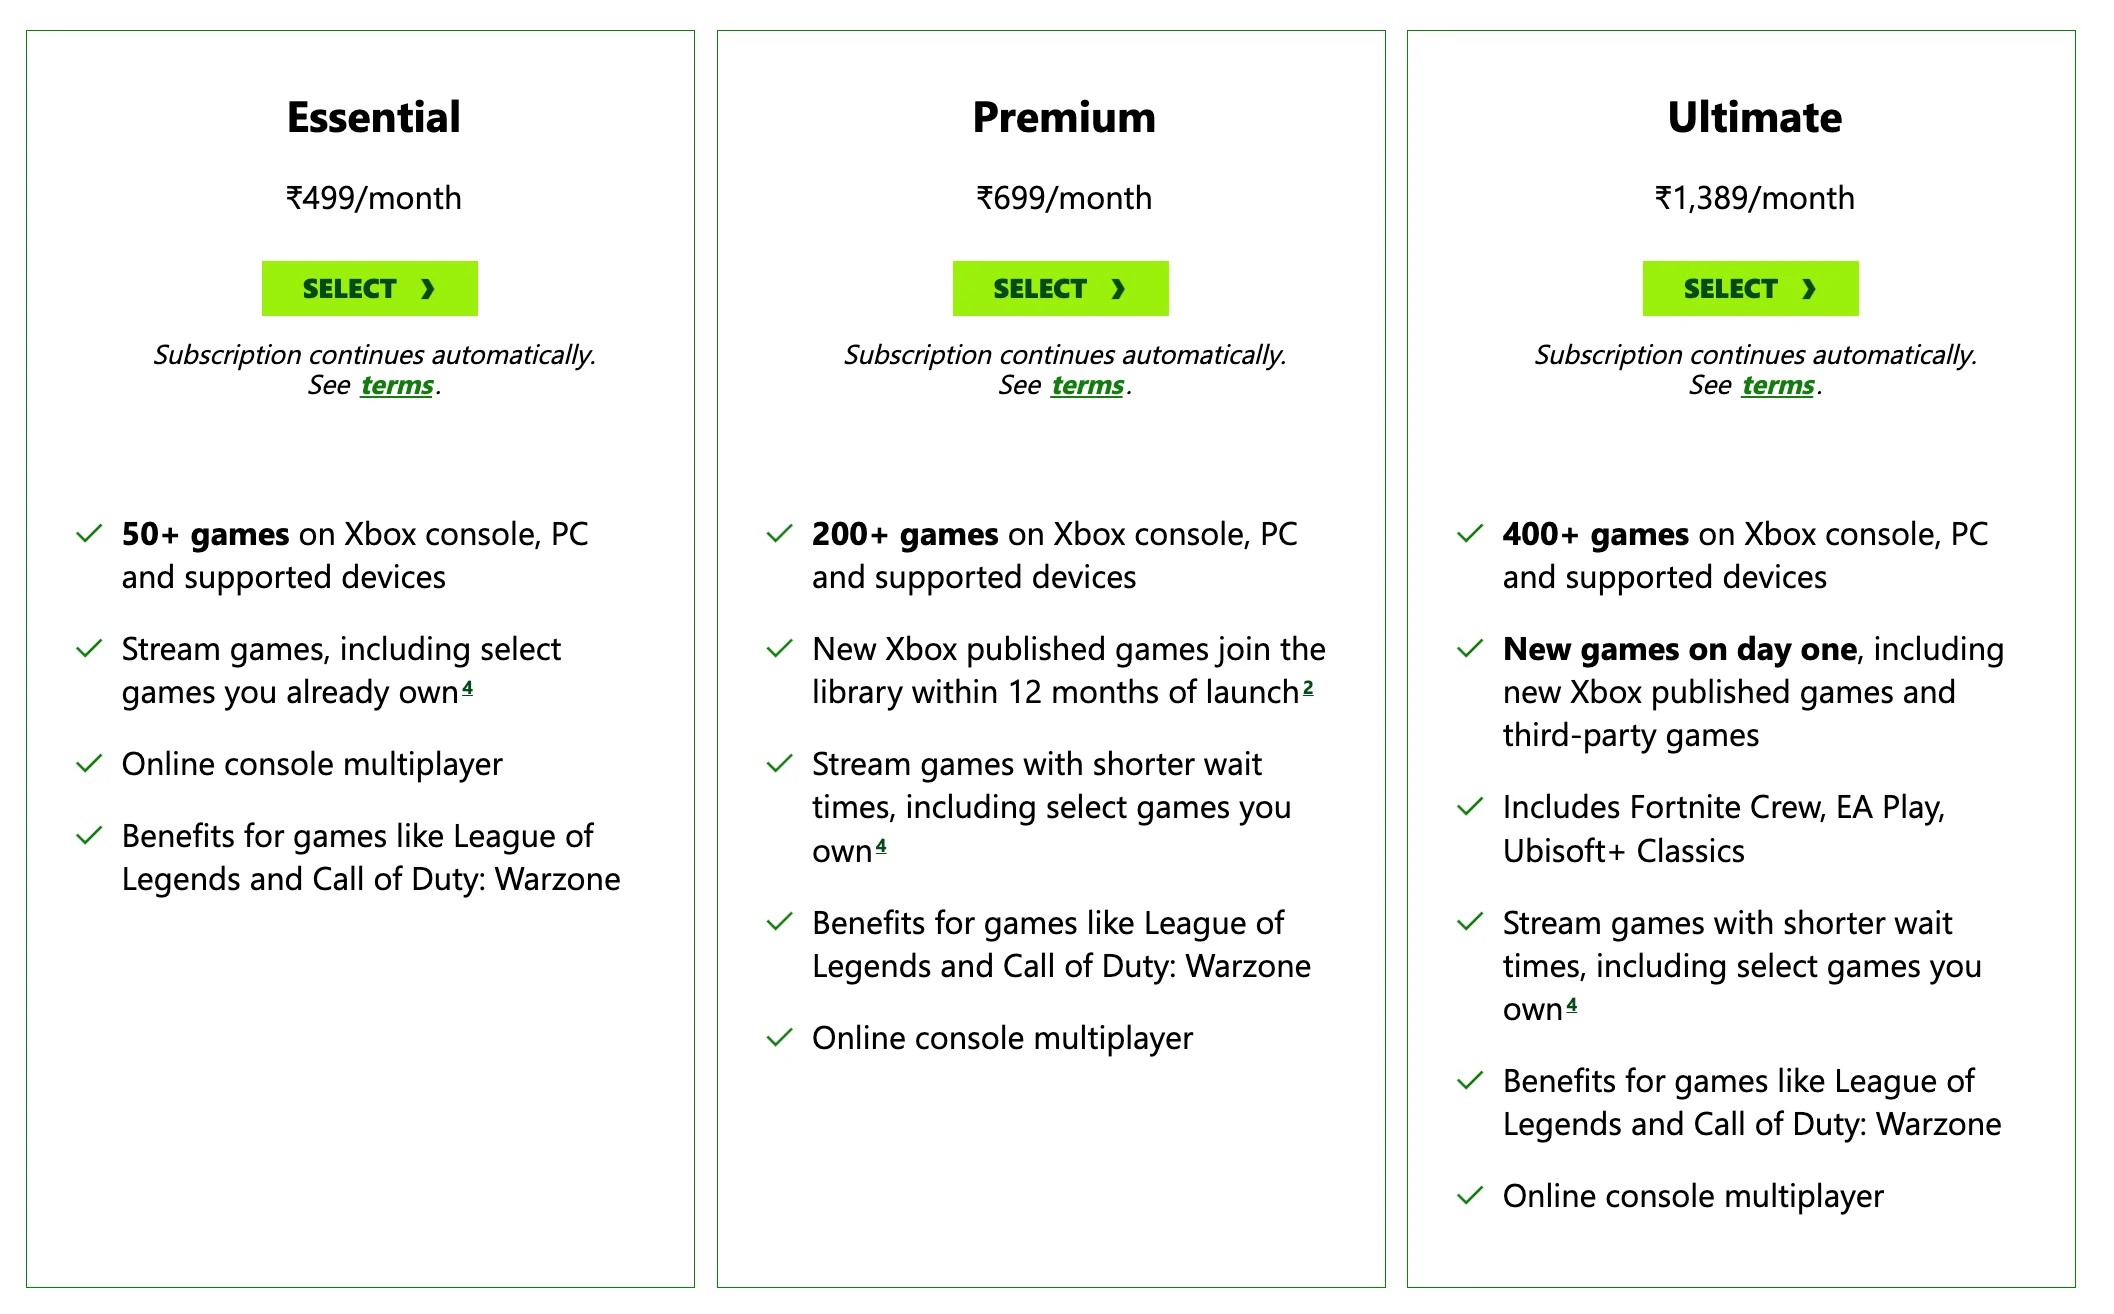Click footnote 2 after 12 months of launch
Viewport: 2114px width, 1314px height.
click(1308, 688)
